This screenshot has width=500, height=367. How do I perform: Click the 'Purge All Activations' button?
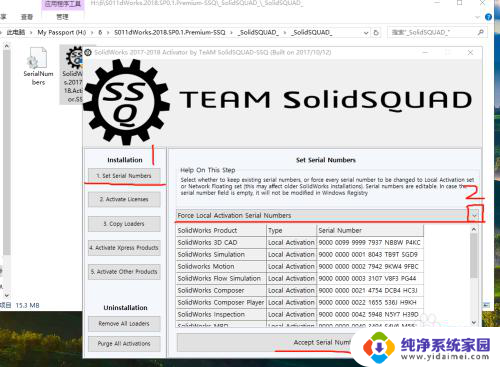point(124,344)
